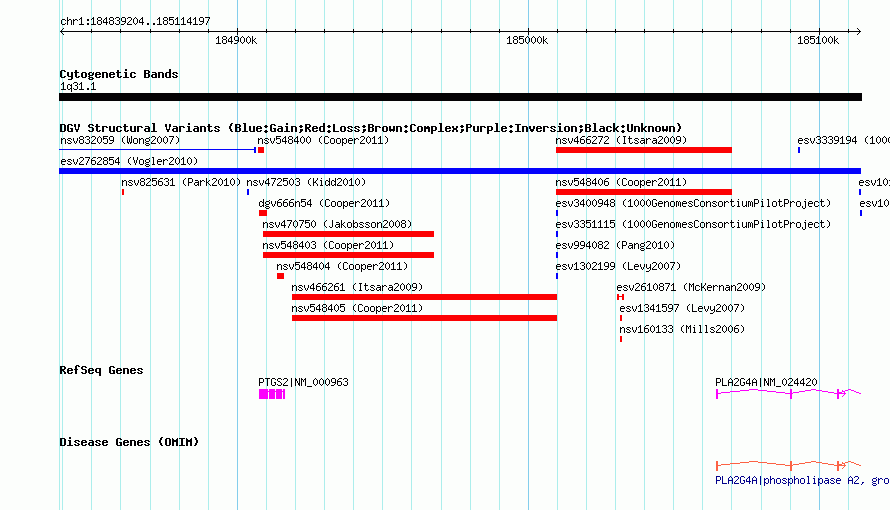This screenshot has width=890, height=510.
Task: Select nsv548405 (Cooper2011) label
Action: pos(357,308)
